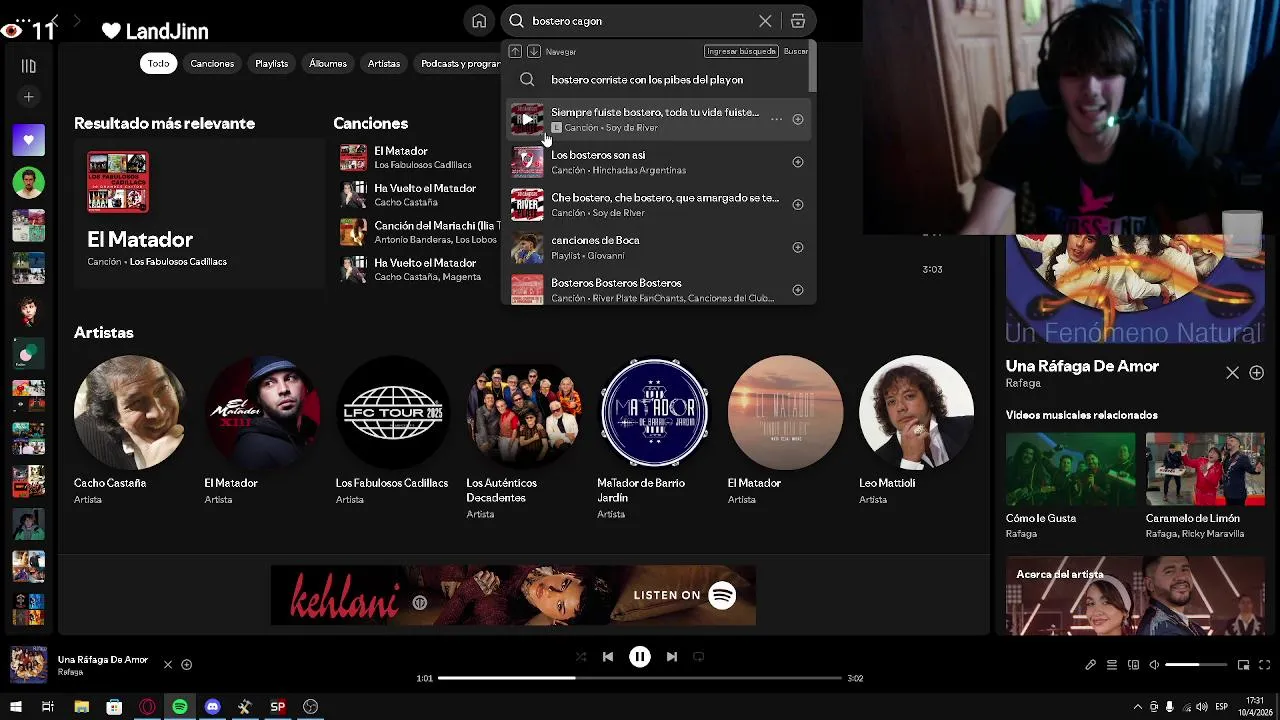Image resolution: width=1280 pixels, height=720 pixels.
Task: Remove now-playing track with X icon in bottom bar
Action: pos(168,664)
